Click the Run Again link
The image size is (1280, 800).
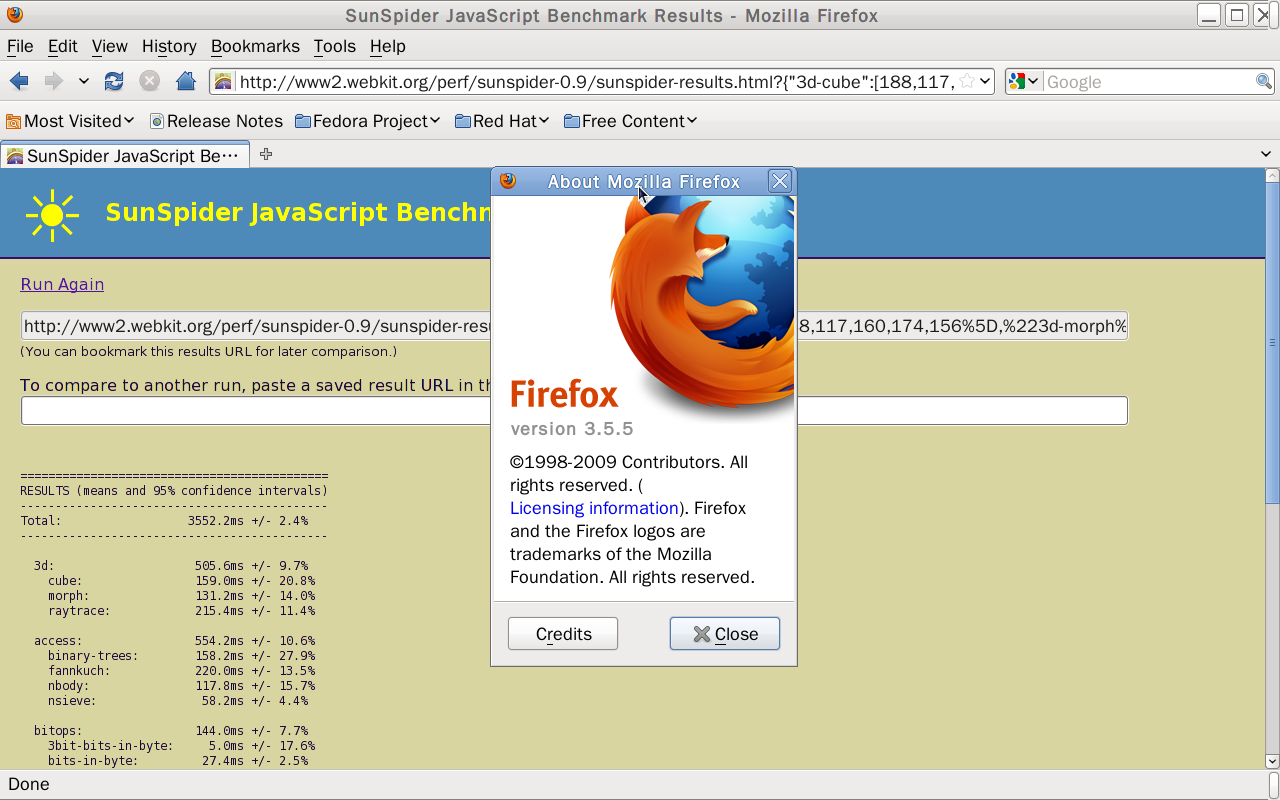62,284
